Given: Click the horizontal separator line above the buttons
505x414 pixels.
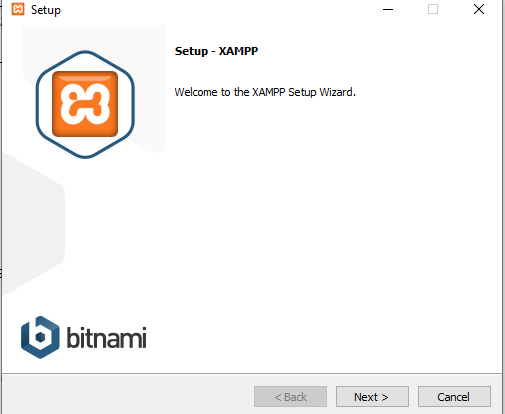Looking at the screenshot, I should tap(252, 373).
